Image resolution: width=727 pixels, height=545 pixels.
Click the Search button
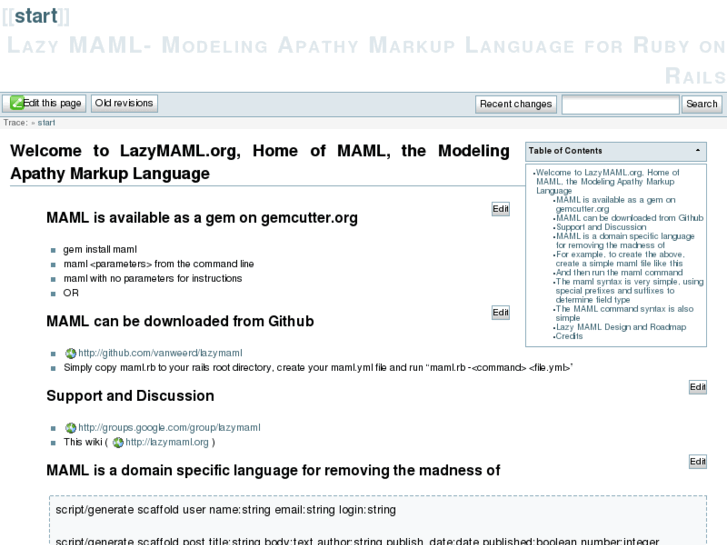(x=701, y=104)
